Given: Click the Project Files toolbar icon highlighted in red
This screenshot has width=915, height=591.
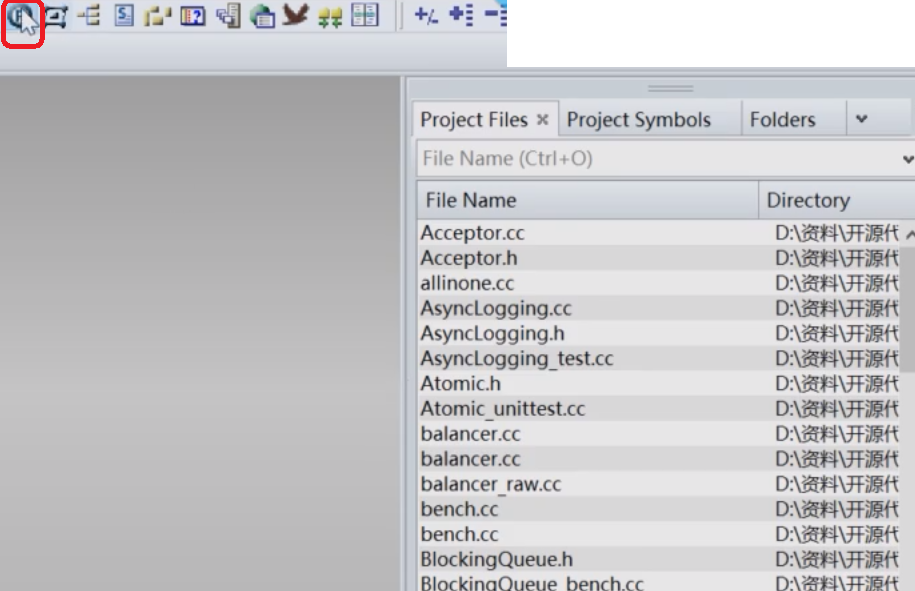Looking at the screenshot, I should point(21,17).
